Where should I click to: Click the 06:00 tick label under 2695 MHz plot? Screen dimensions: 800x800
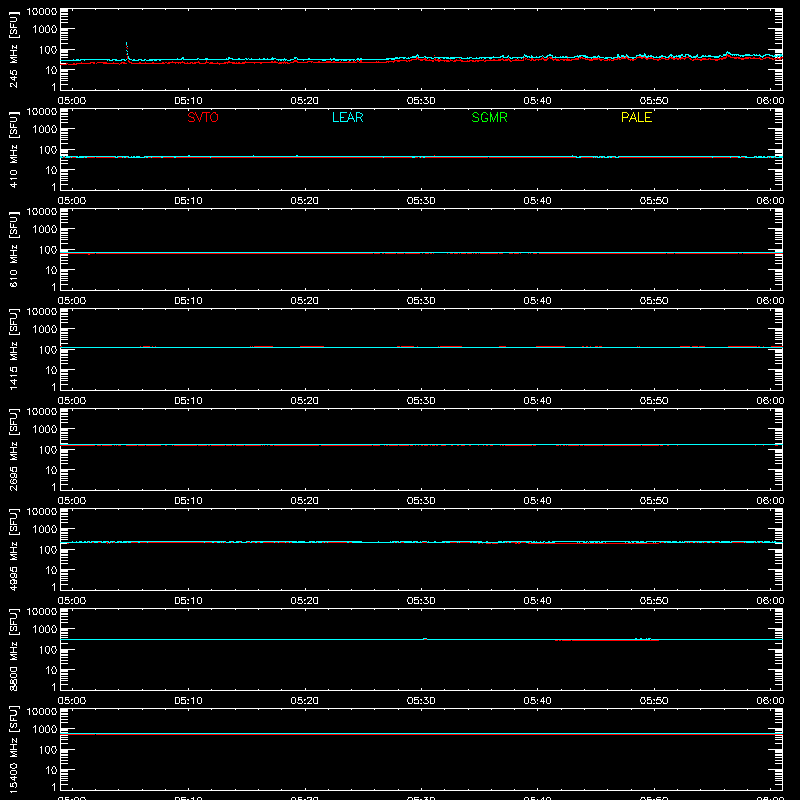pyautogui.click(x=770, y=501)
